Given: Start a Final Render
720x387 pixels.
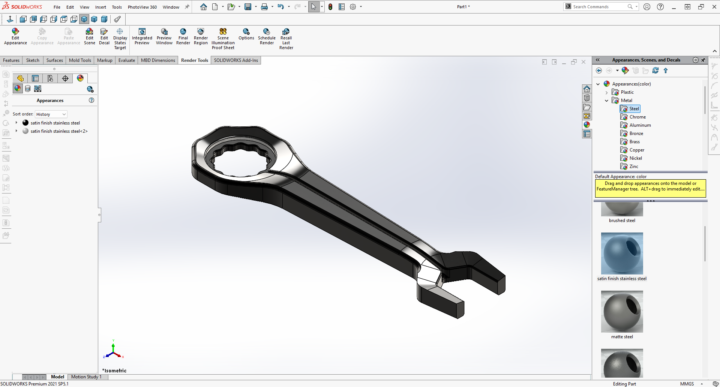Looking at the screenshot, I should 183,36.
